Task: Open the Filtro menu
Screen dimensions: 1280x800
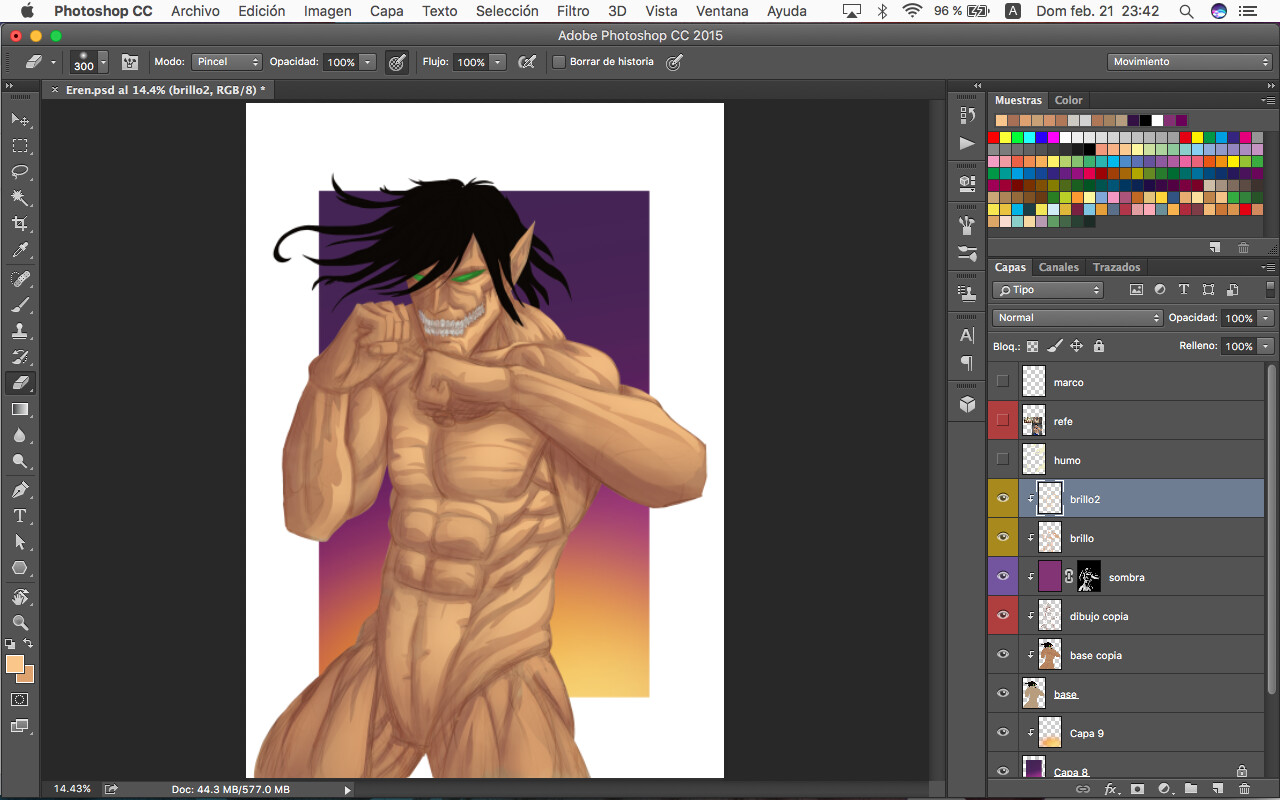Action: click(x=573, y=11)
